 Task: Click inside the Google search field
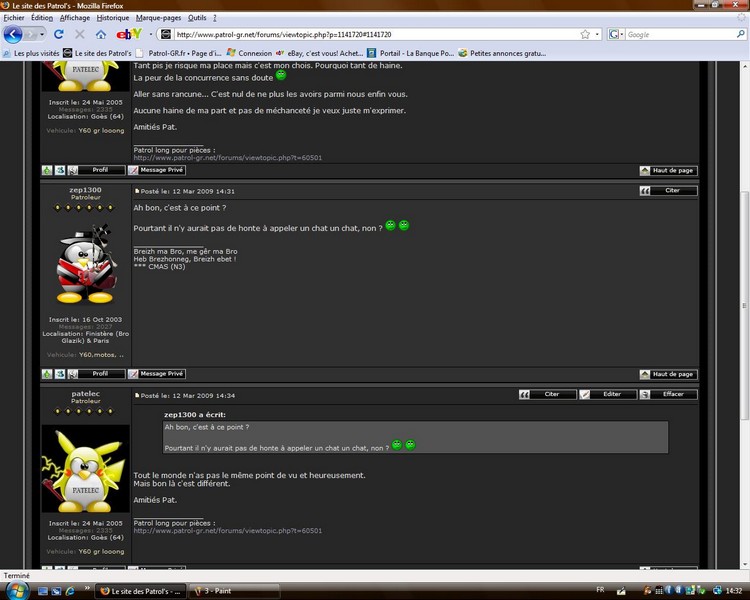tap(680, 34)
